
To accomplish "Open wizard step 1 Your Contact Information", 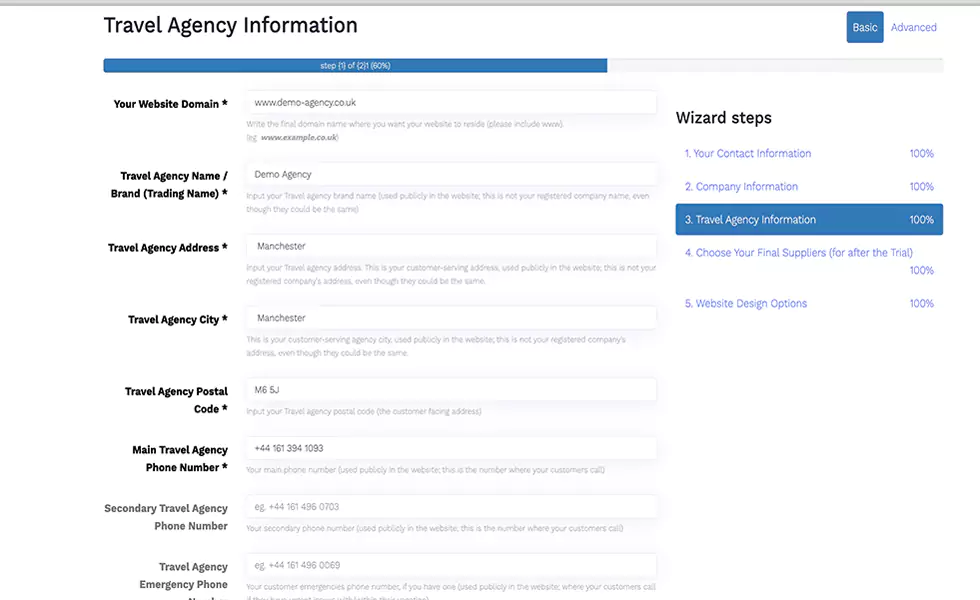I will [x=747, y=154].
